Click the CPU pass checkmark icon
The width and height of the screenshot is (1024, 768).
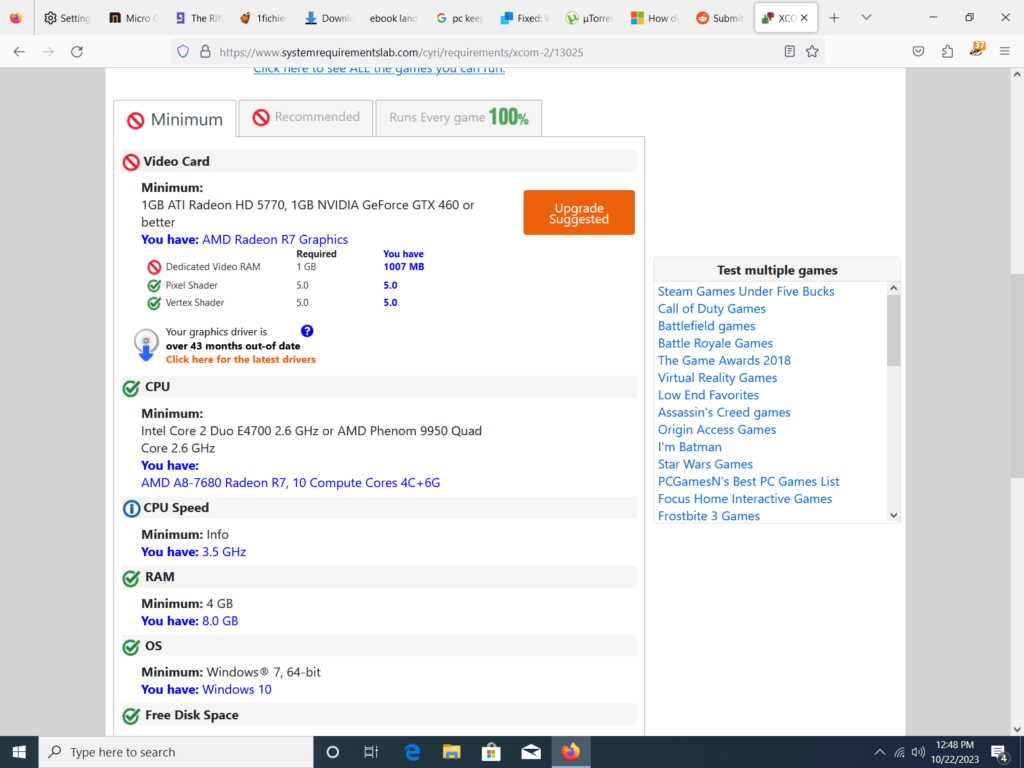pyautogui.click(x=131, y=388)
